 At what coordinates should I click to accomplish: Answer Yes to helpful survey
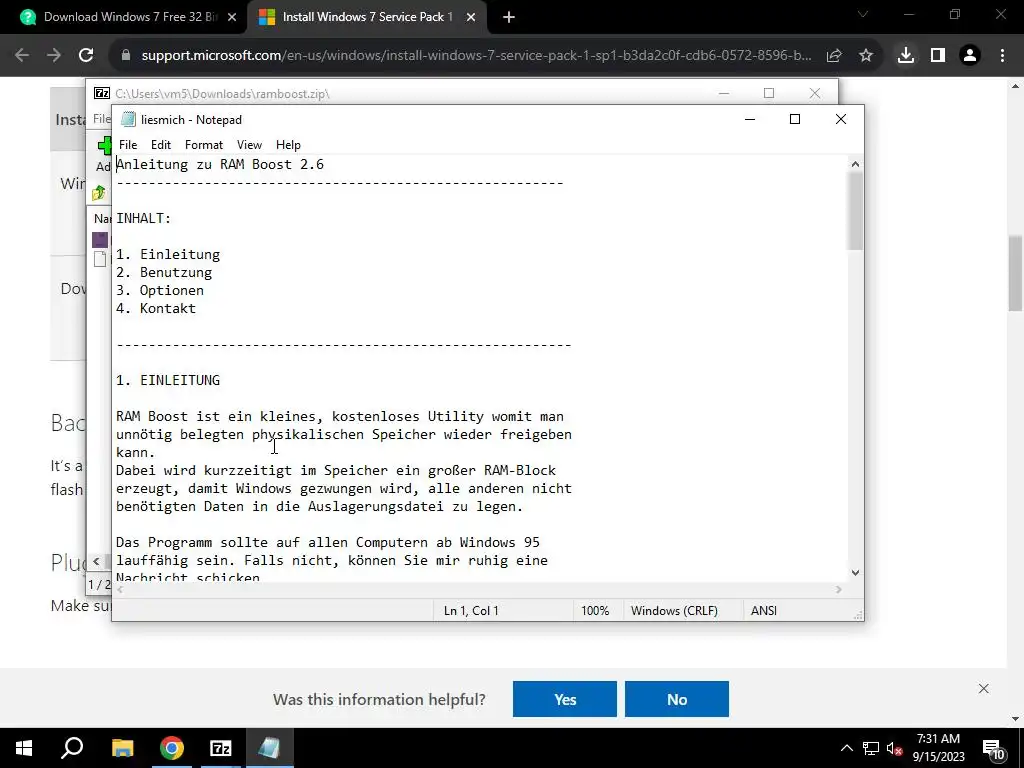565,699
